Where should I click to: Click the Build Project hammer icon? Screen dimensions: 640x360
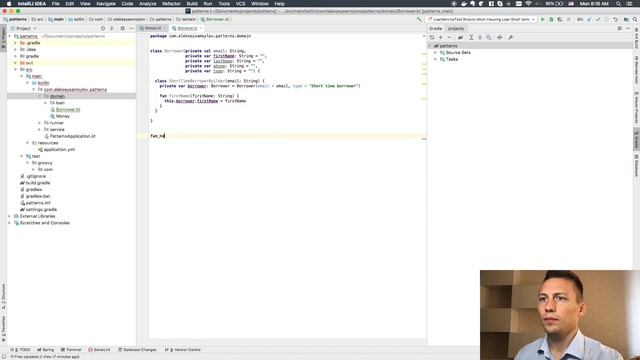[x=420, y=19]
